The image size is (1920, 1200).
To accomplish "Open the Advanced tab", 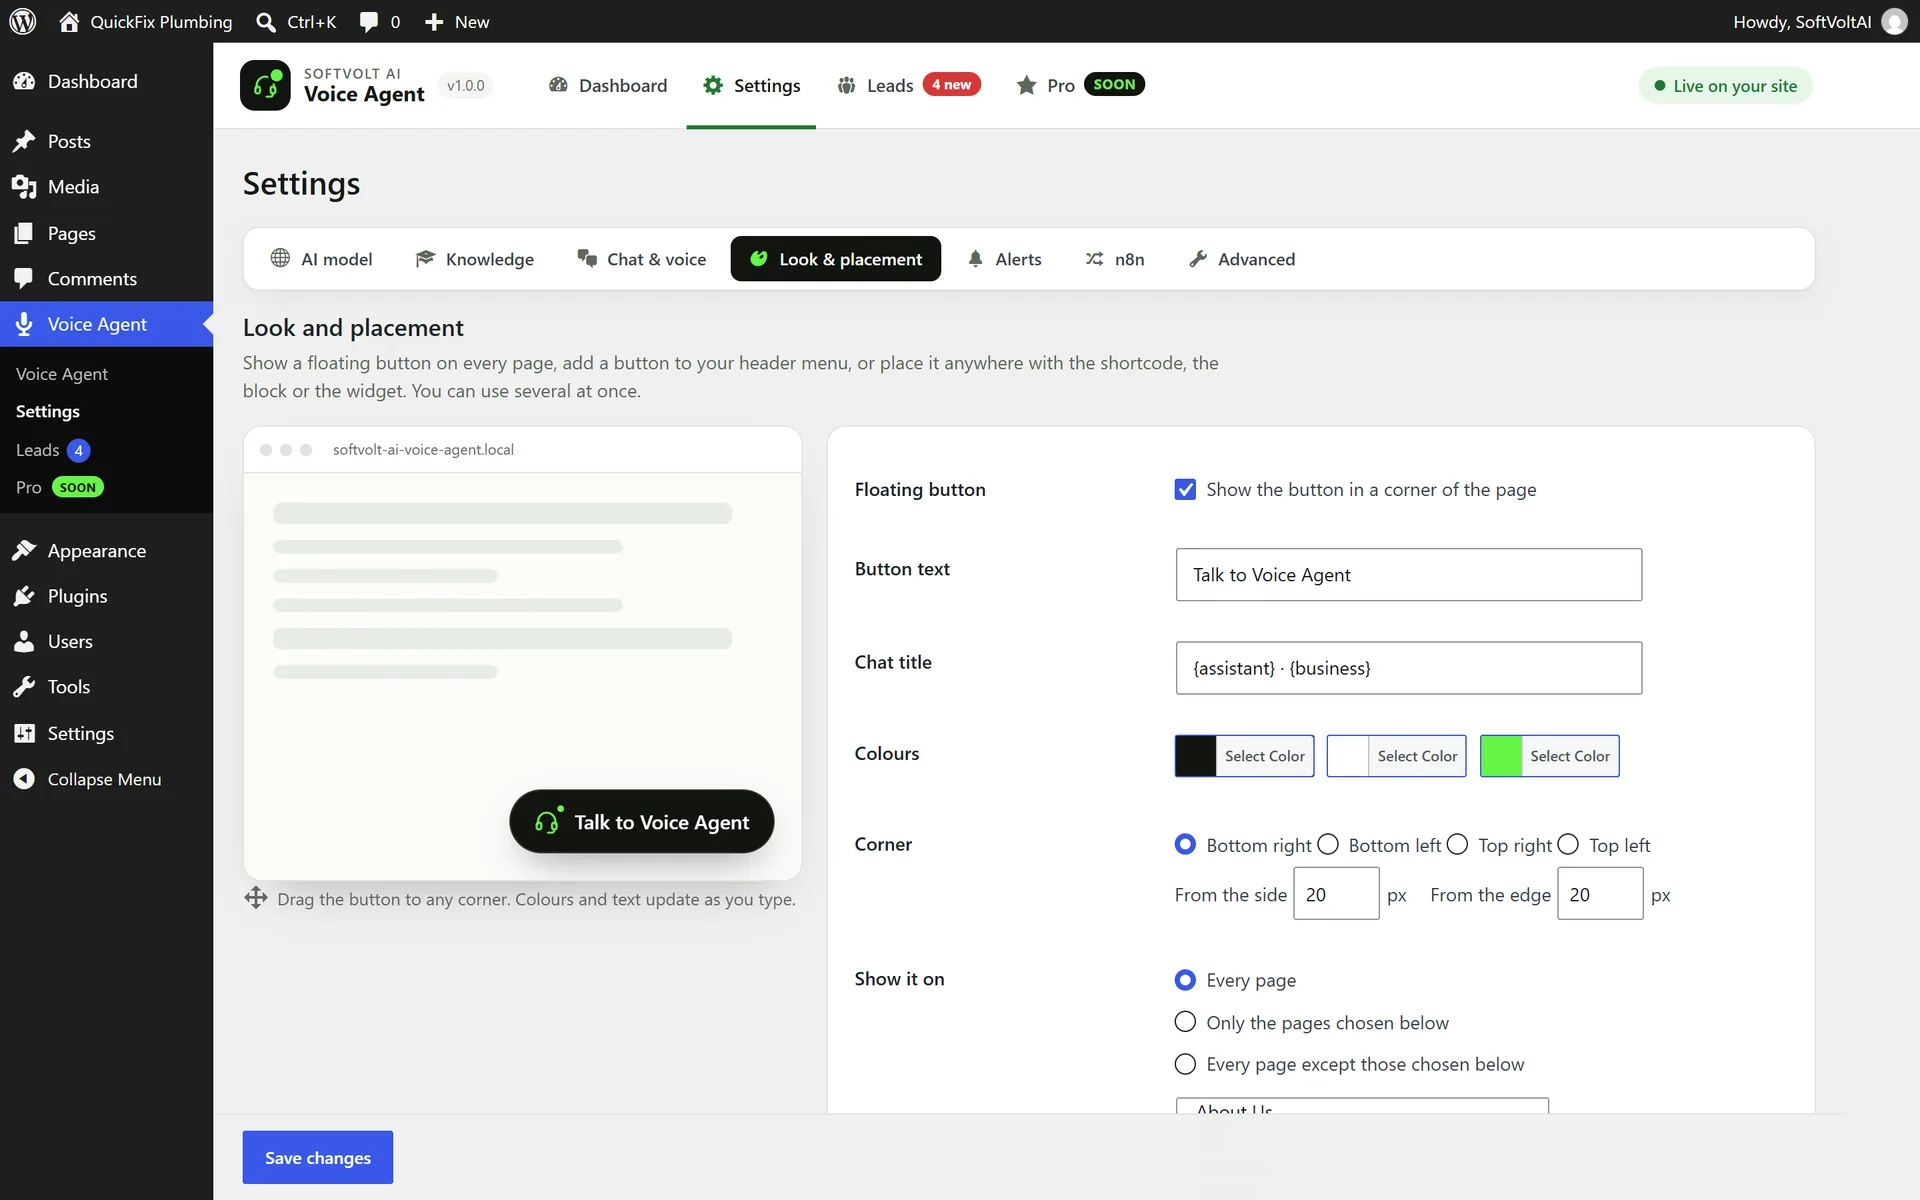I will point(1242,259).
